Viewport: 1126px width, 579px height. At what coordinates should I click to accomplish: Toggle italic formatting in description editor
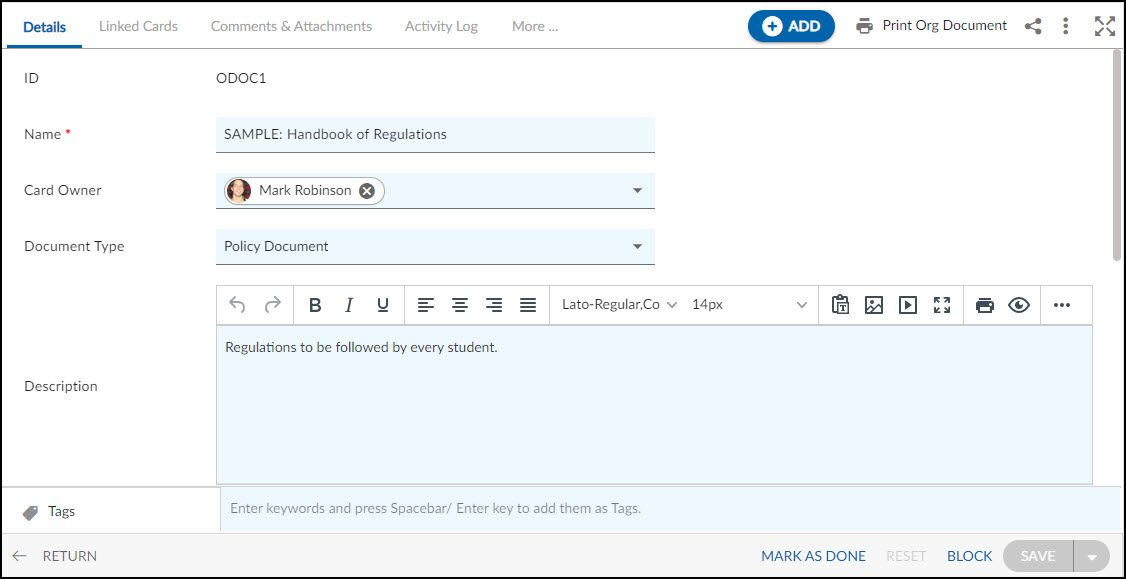coord(349,305)
